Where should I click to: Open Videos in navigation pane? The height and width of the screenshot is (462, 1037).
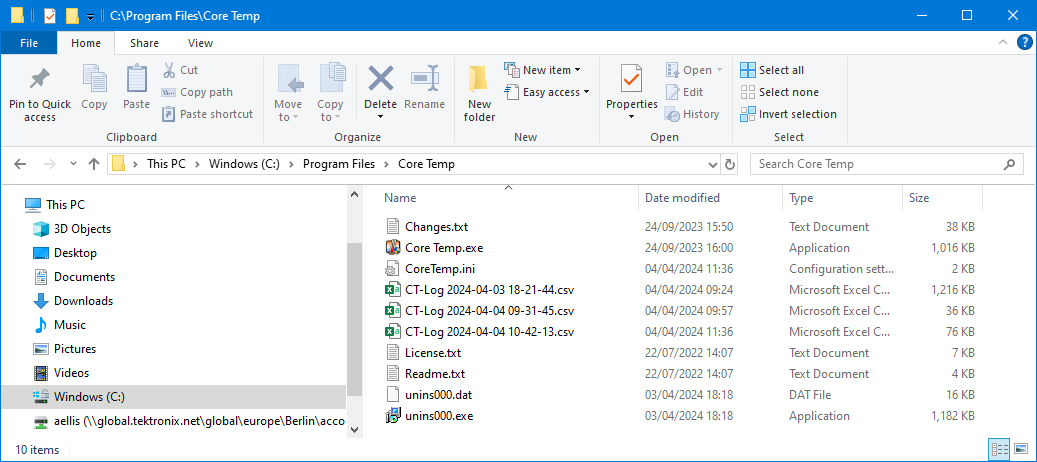[71, 373]
